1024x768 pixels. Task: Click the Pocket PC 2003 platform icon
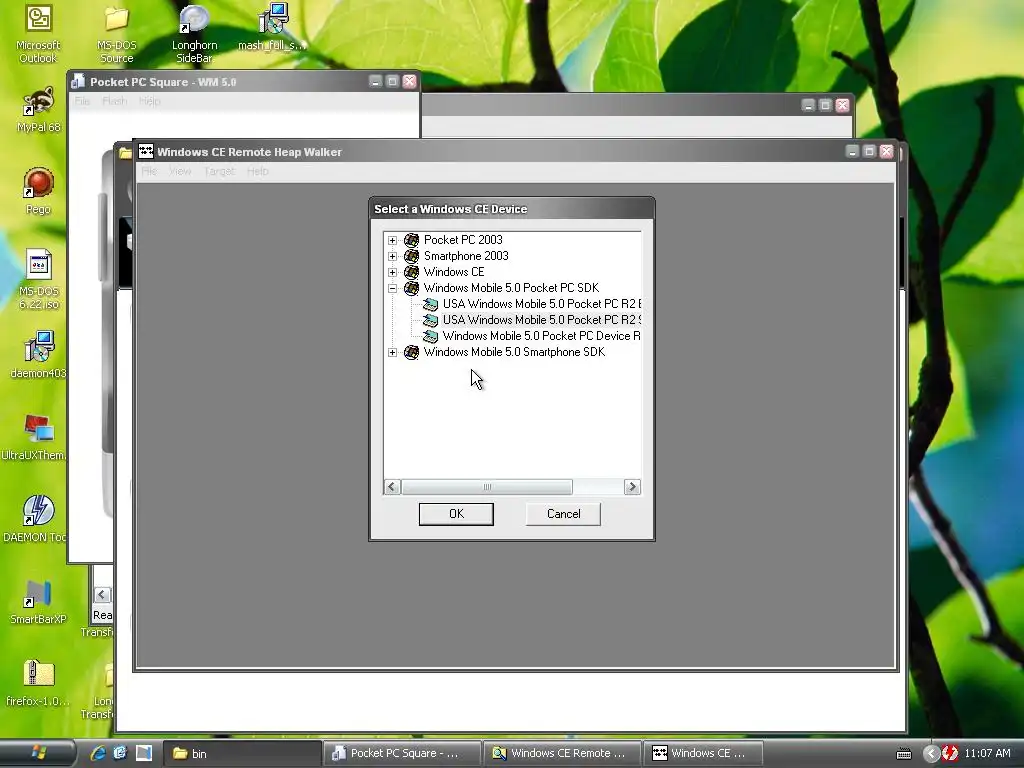tap(411, 240)
